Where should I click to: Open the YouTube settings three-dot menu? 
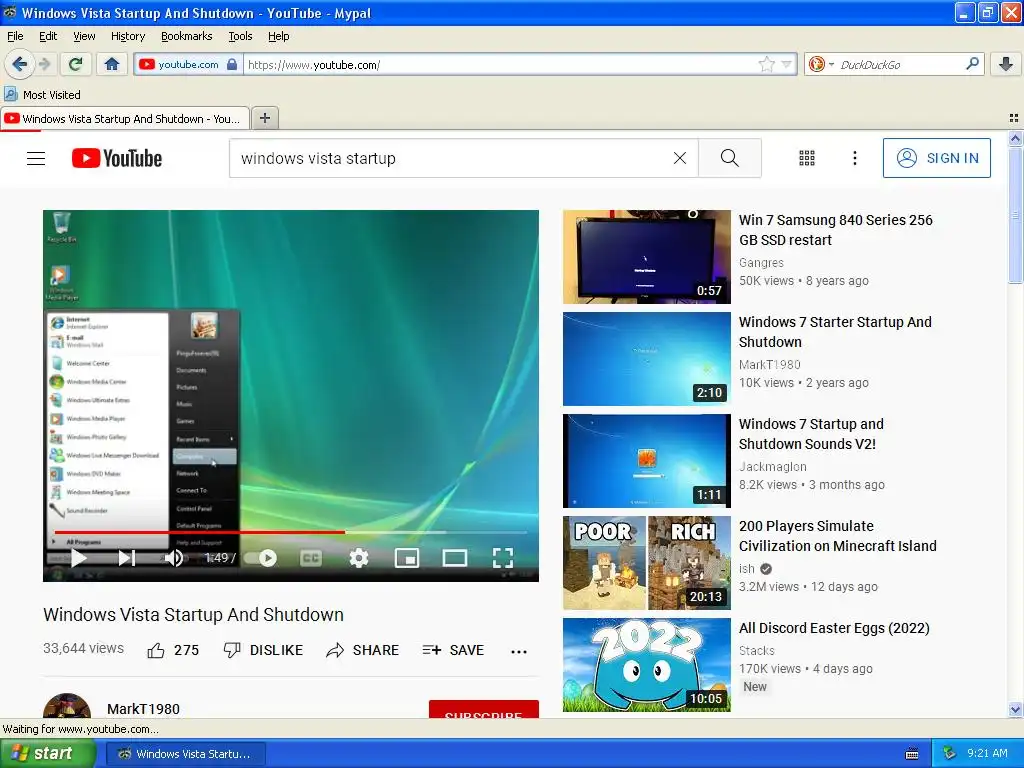click(854, 158)
